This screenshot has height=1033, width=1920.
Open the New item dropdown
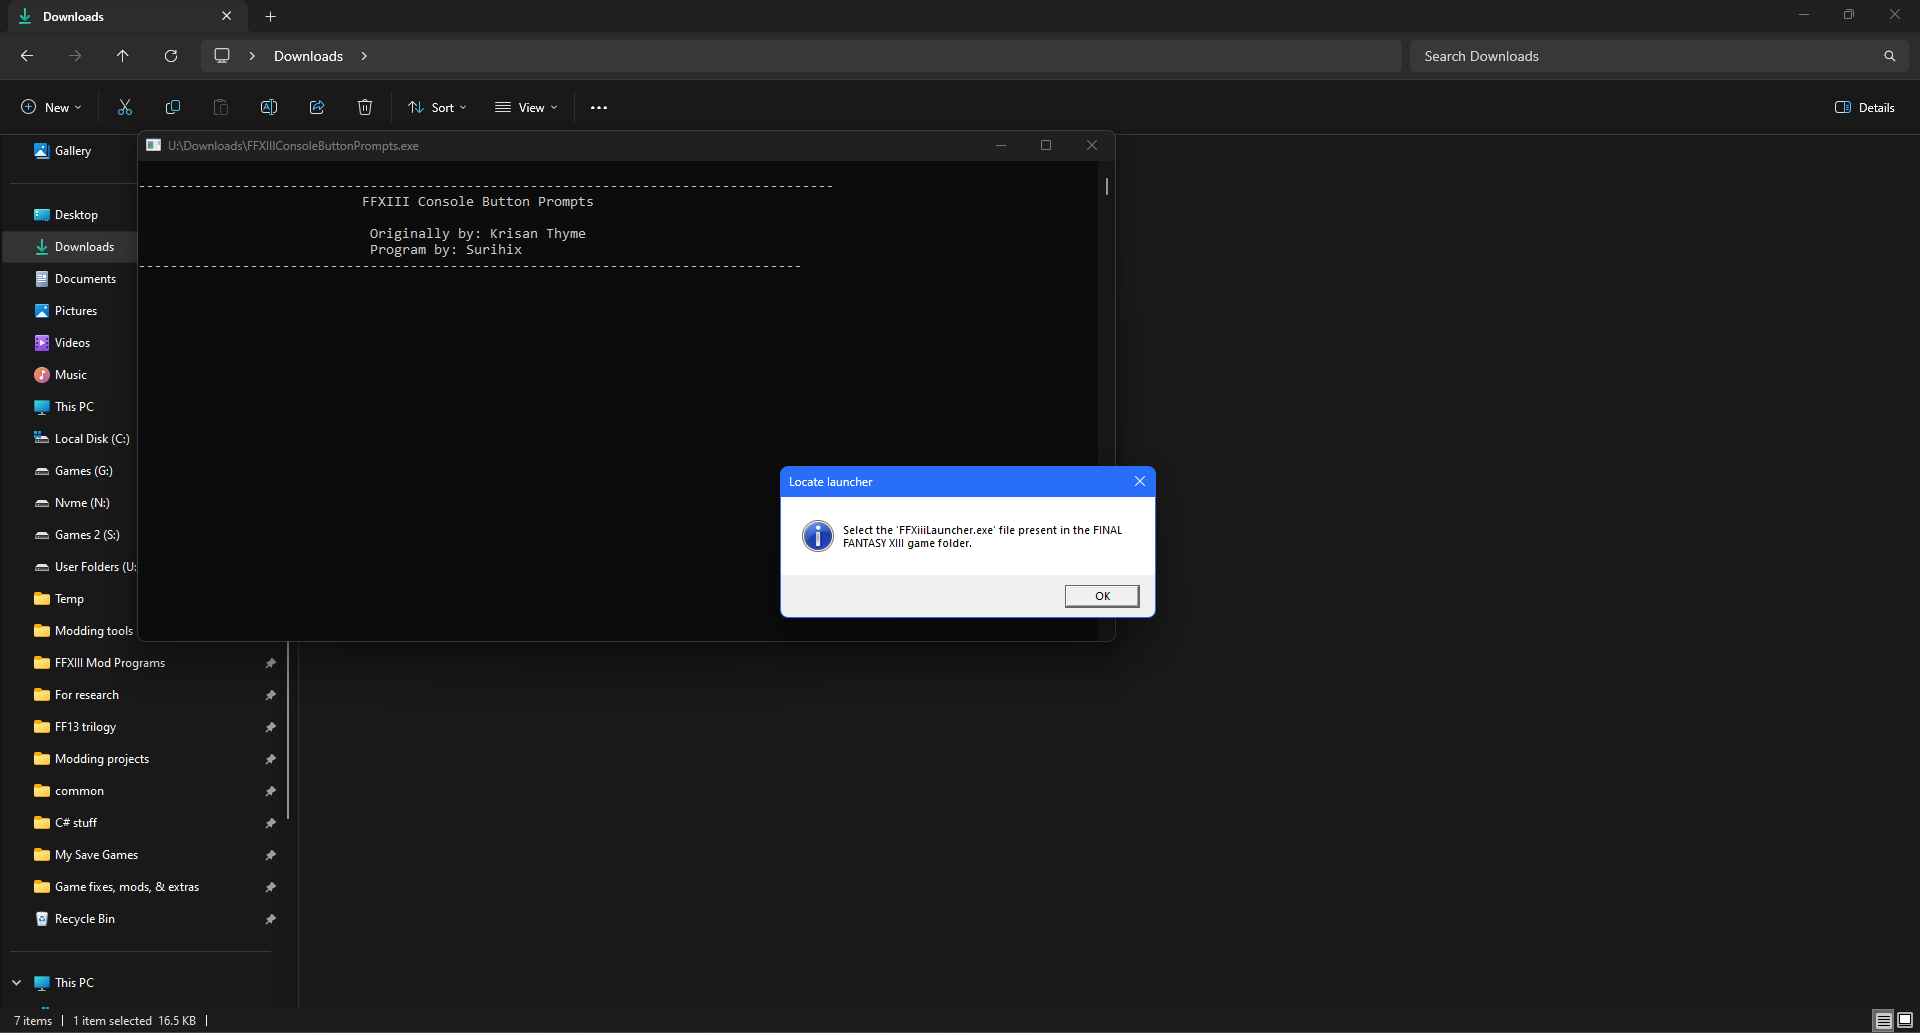pos(51,107)
